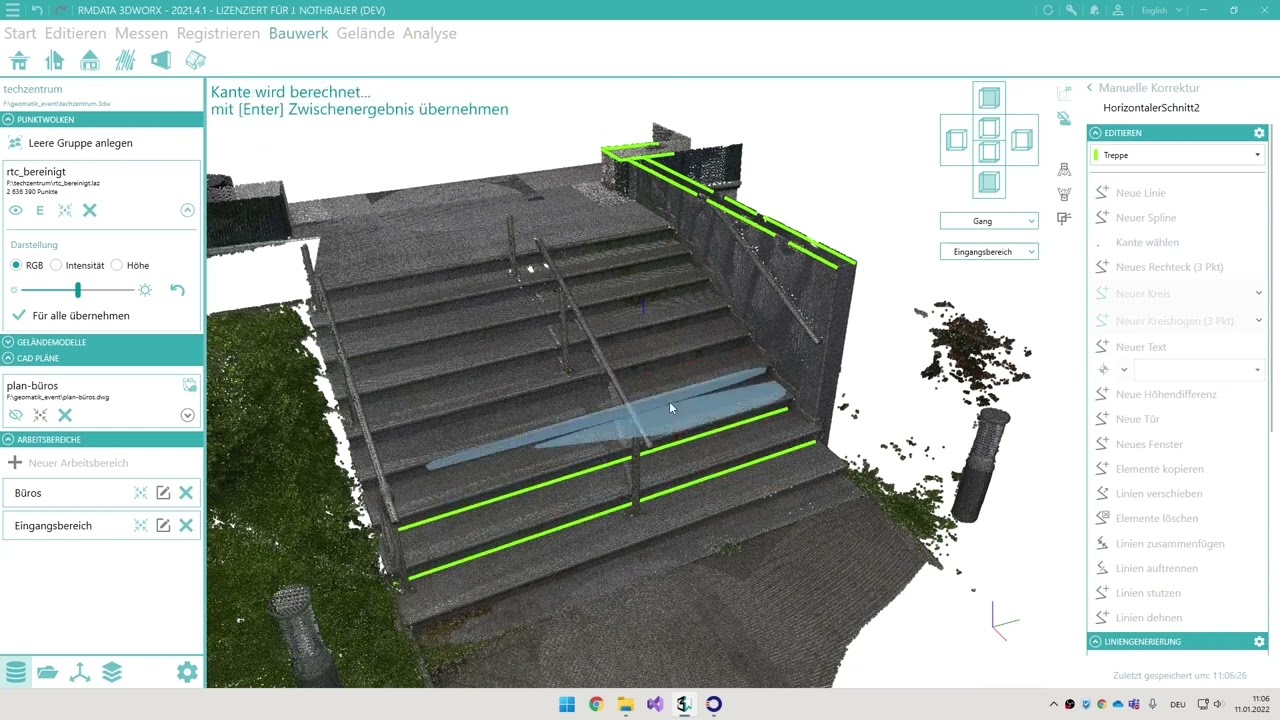Open the Windows Start button
Screen dimensions: 1280x720
click(566, 704)
